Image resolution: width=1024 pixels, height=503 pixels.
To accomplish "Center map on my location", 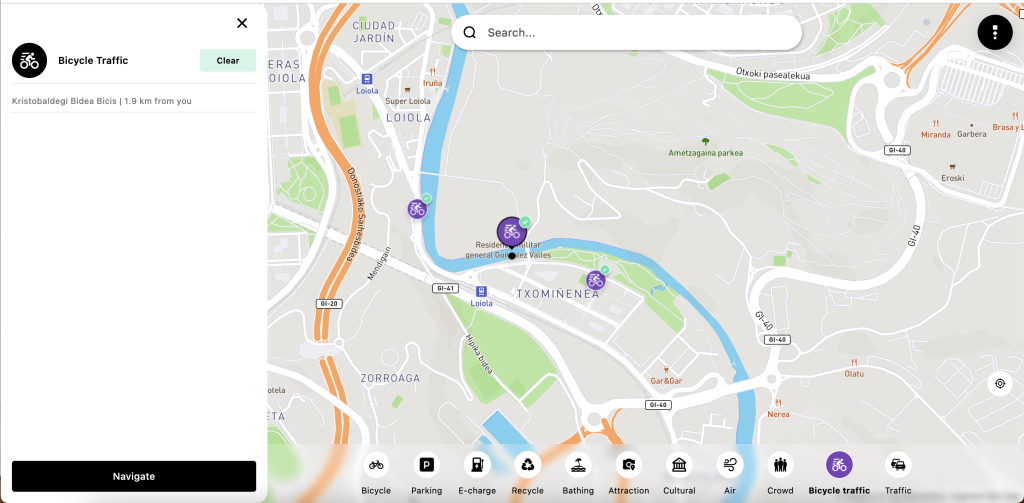I will tap(1000, 383).
